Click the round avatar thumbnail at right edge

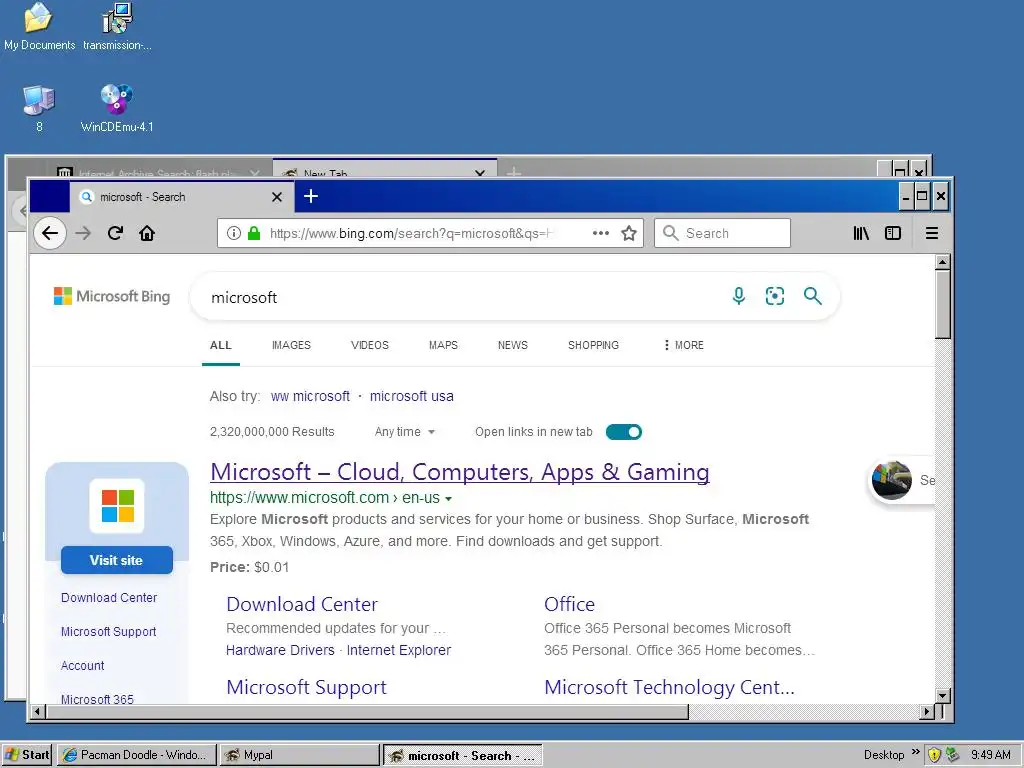click(x=891, y=481)
